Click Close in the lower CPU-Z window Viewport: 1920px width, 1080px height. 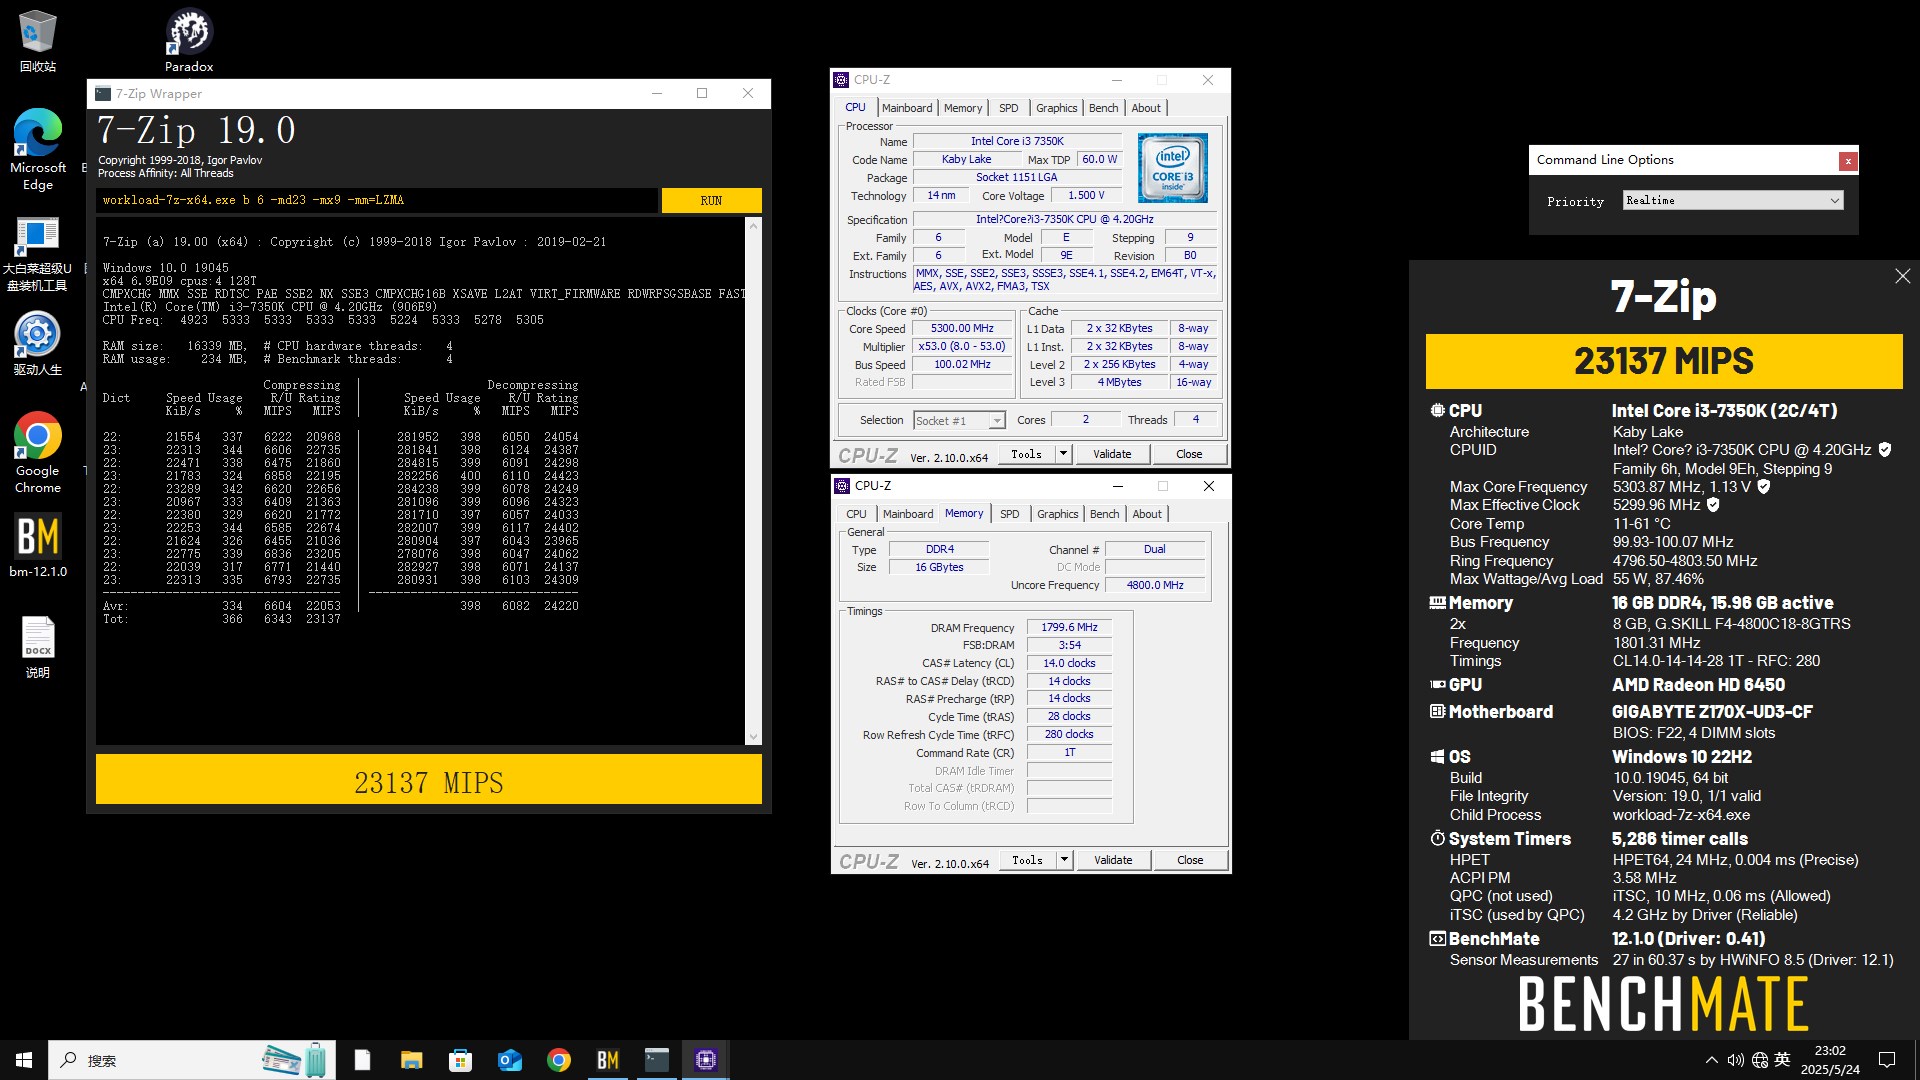point(1190,860)
